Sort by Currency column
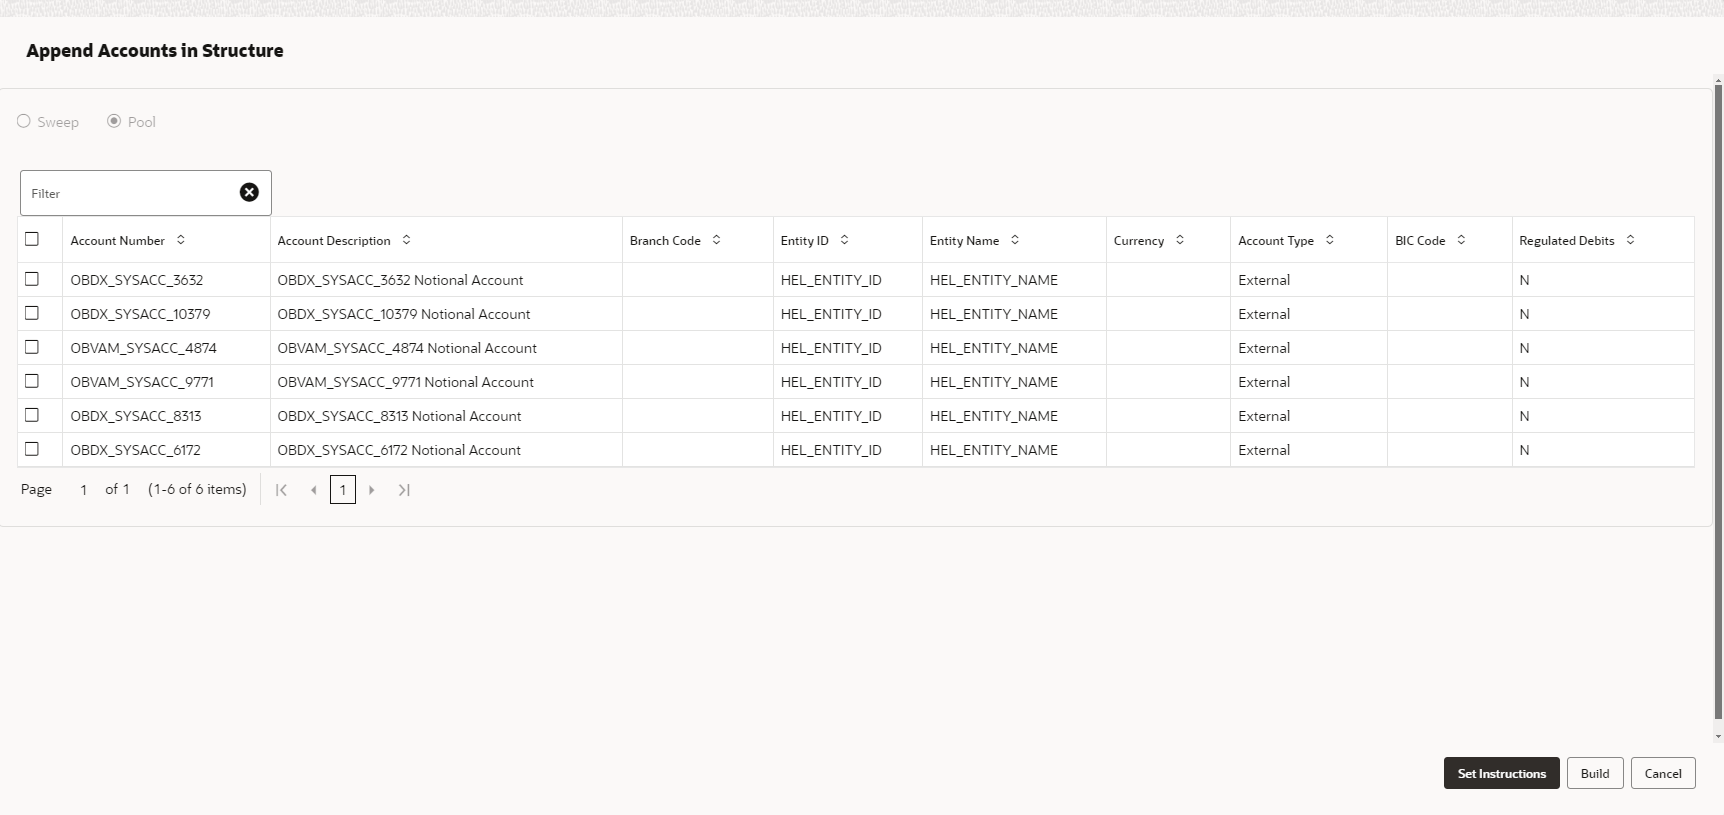Screen dimensions: 1724x815 click(1180, 240)
